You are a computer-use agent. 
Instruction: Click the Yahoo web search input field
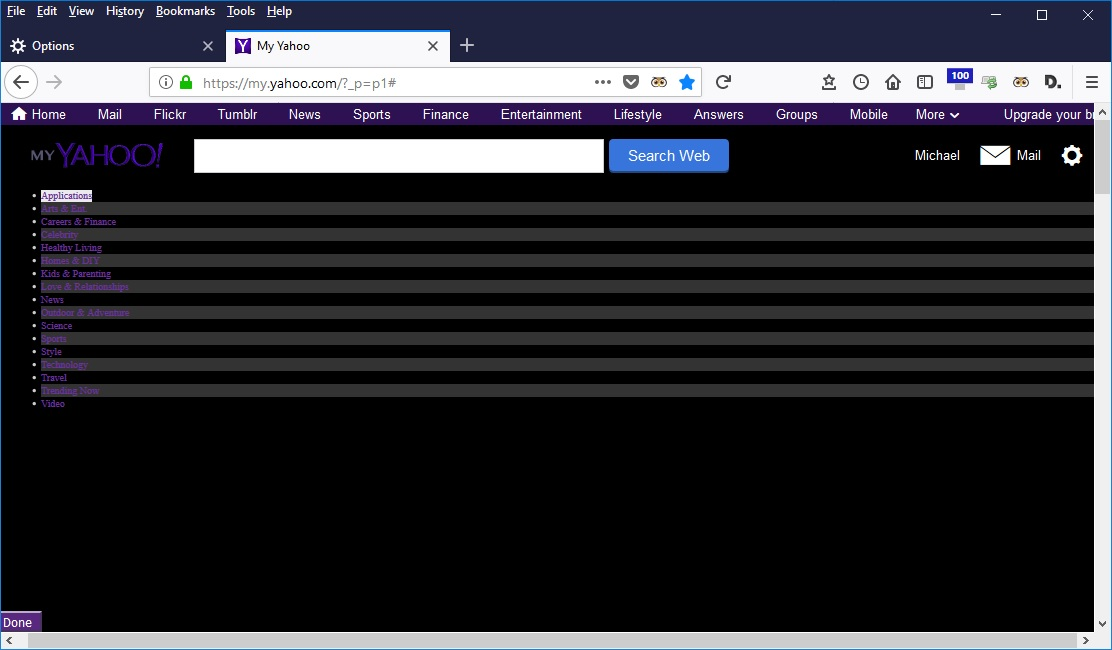click(x=399, y=155)
